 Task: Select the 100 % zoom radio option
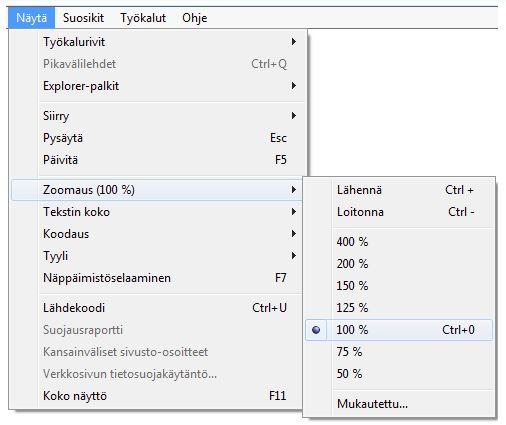tap(399, 330)
